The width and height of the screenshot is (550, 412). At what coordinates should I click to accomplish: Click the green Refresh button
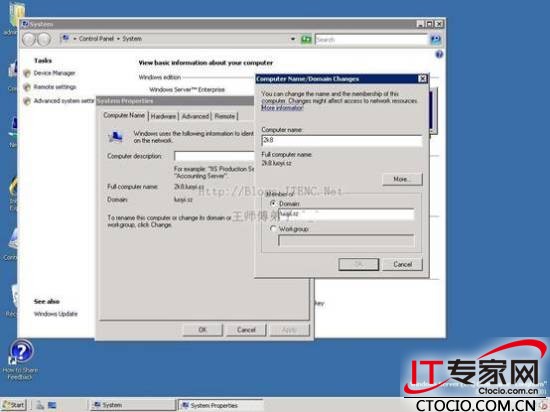pyautogui.click(x=306, y=39)
